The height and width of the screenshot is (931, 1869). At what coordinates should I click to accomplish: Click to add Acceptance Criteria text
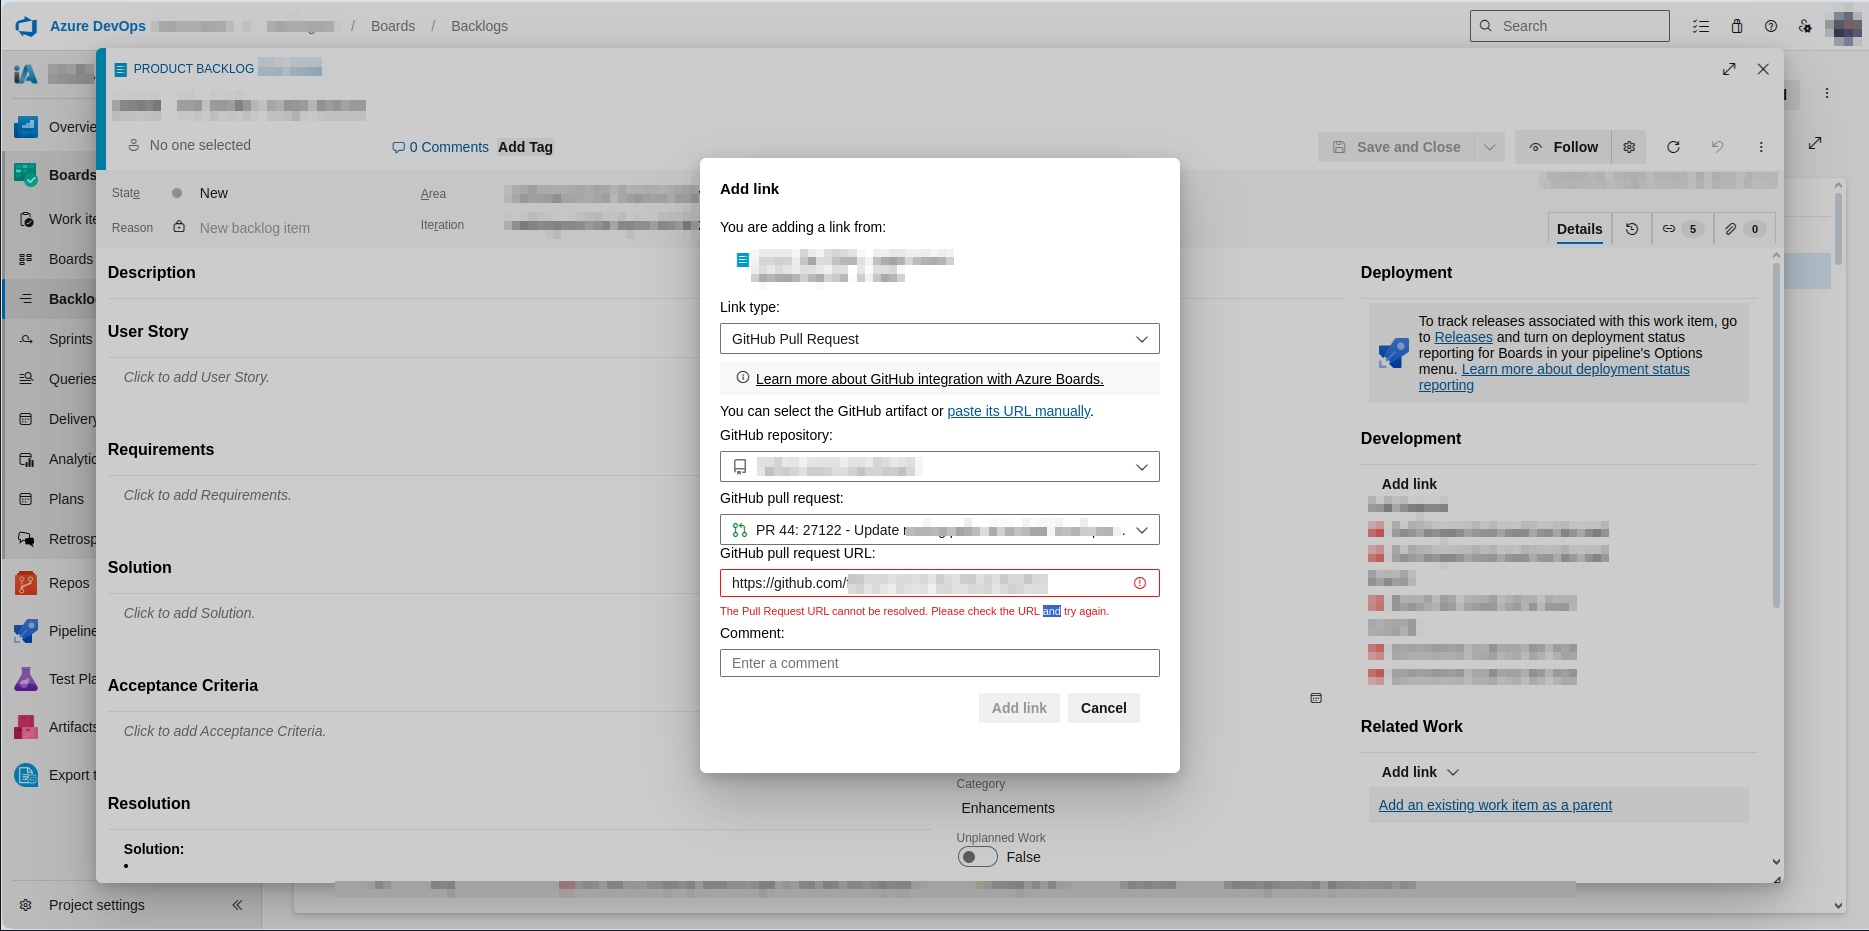pyautogui.click(x=225, y=731)
